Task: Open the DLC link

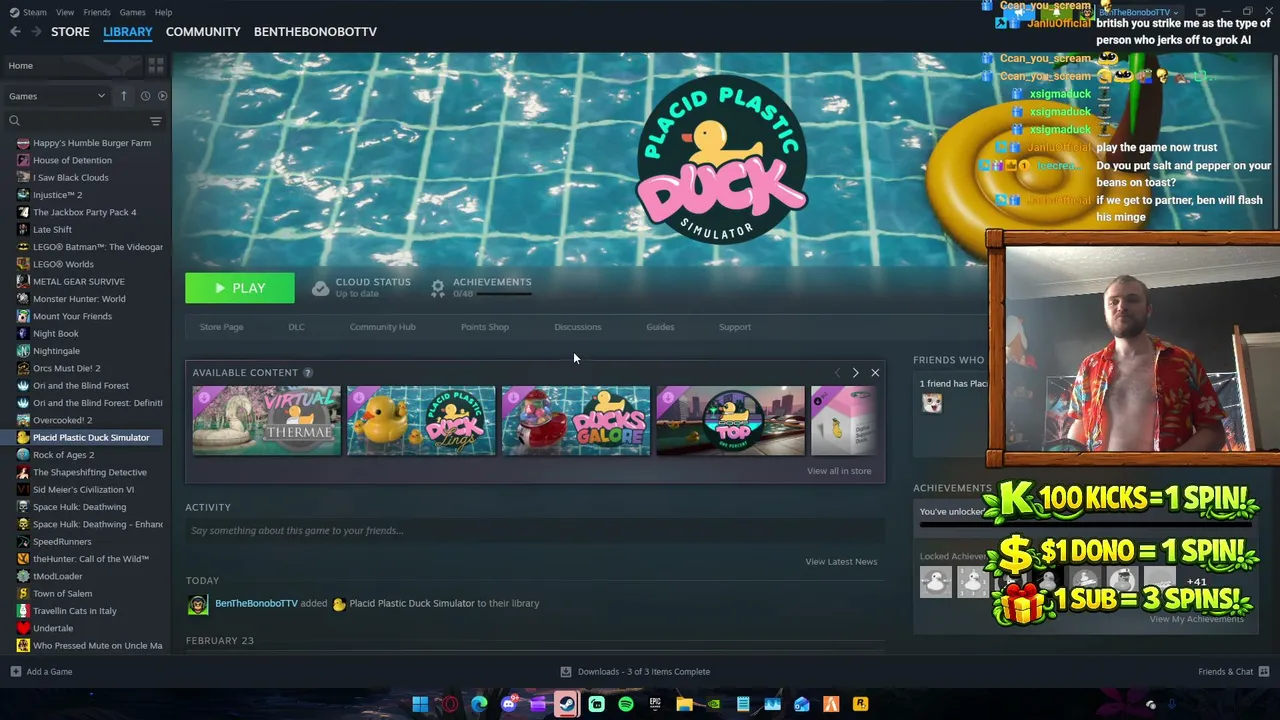Action: [297, 327]
